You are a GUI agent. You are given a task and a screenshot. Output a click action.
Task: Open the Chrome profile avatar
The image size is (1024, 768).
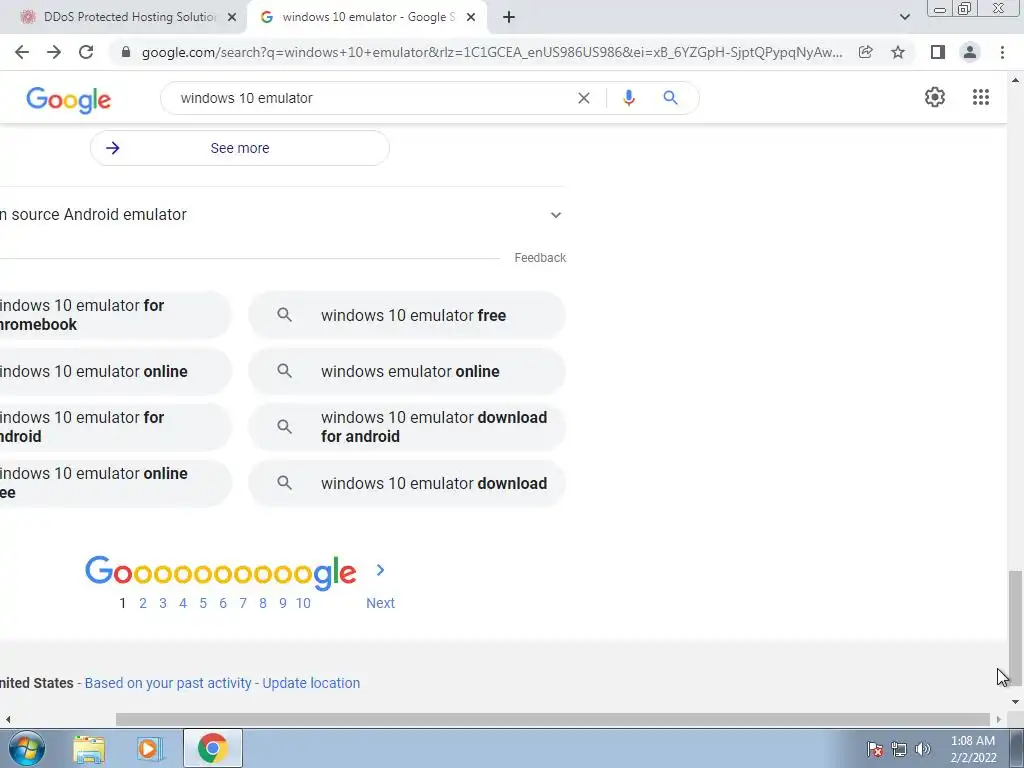(970, 52)
